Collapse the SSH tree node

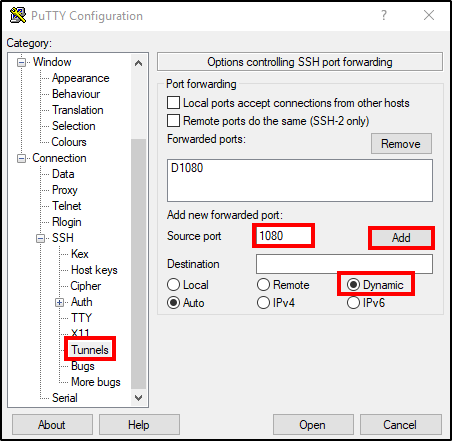click(x=40, y=238)
